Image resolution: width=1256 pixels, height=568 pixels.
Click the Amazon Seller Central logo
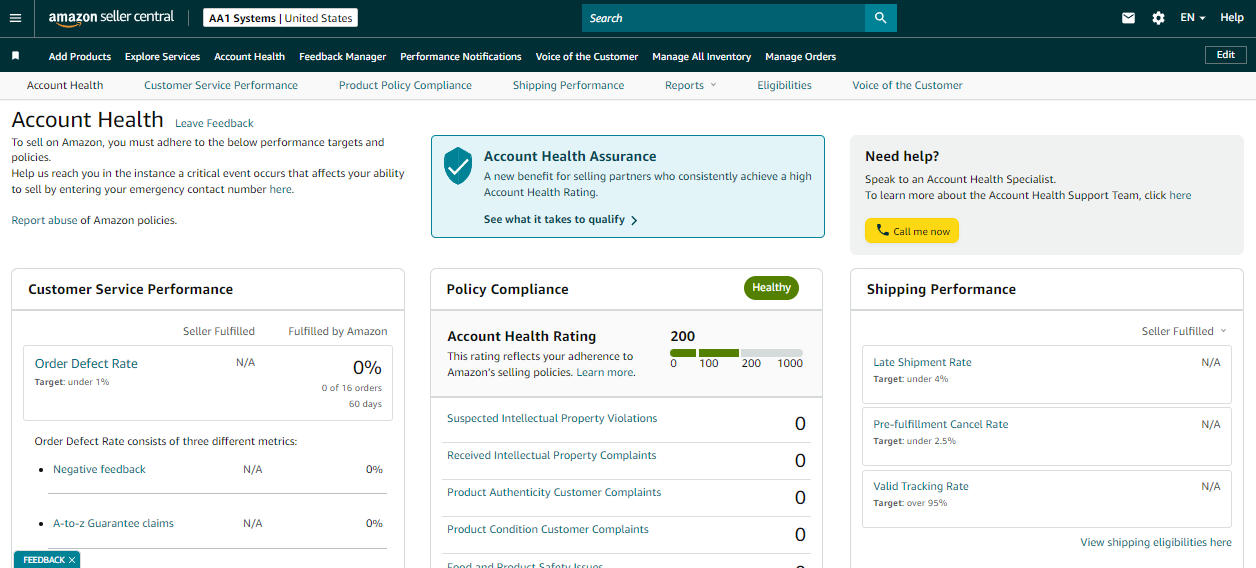pos(111,18)
